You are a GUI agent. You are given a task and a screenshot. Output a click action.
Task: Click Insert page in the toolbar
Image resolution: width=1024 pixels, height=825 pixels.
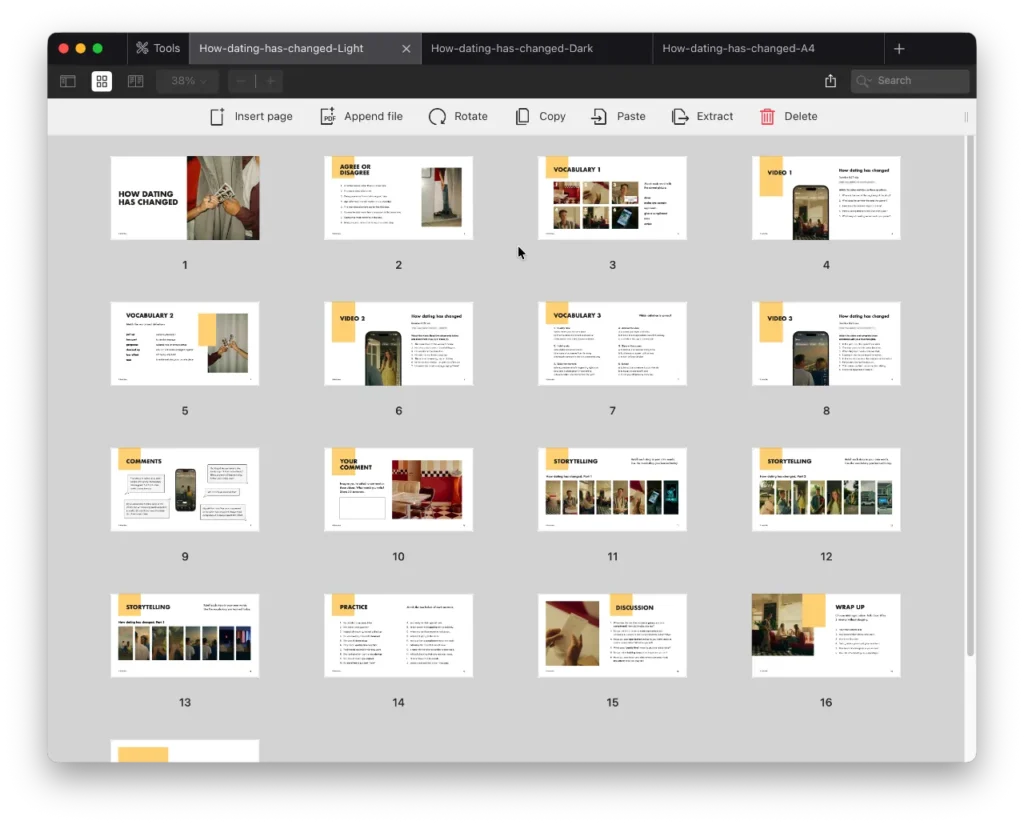coord(251,116)
